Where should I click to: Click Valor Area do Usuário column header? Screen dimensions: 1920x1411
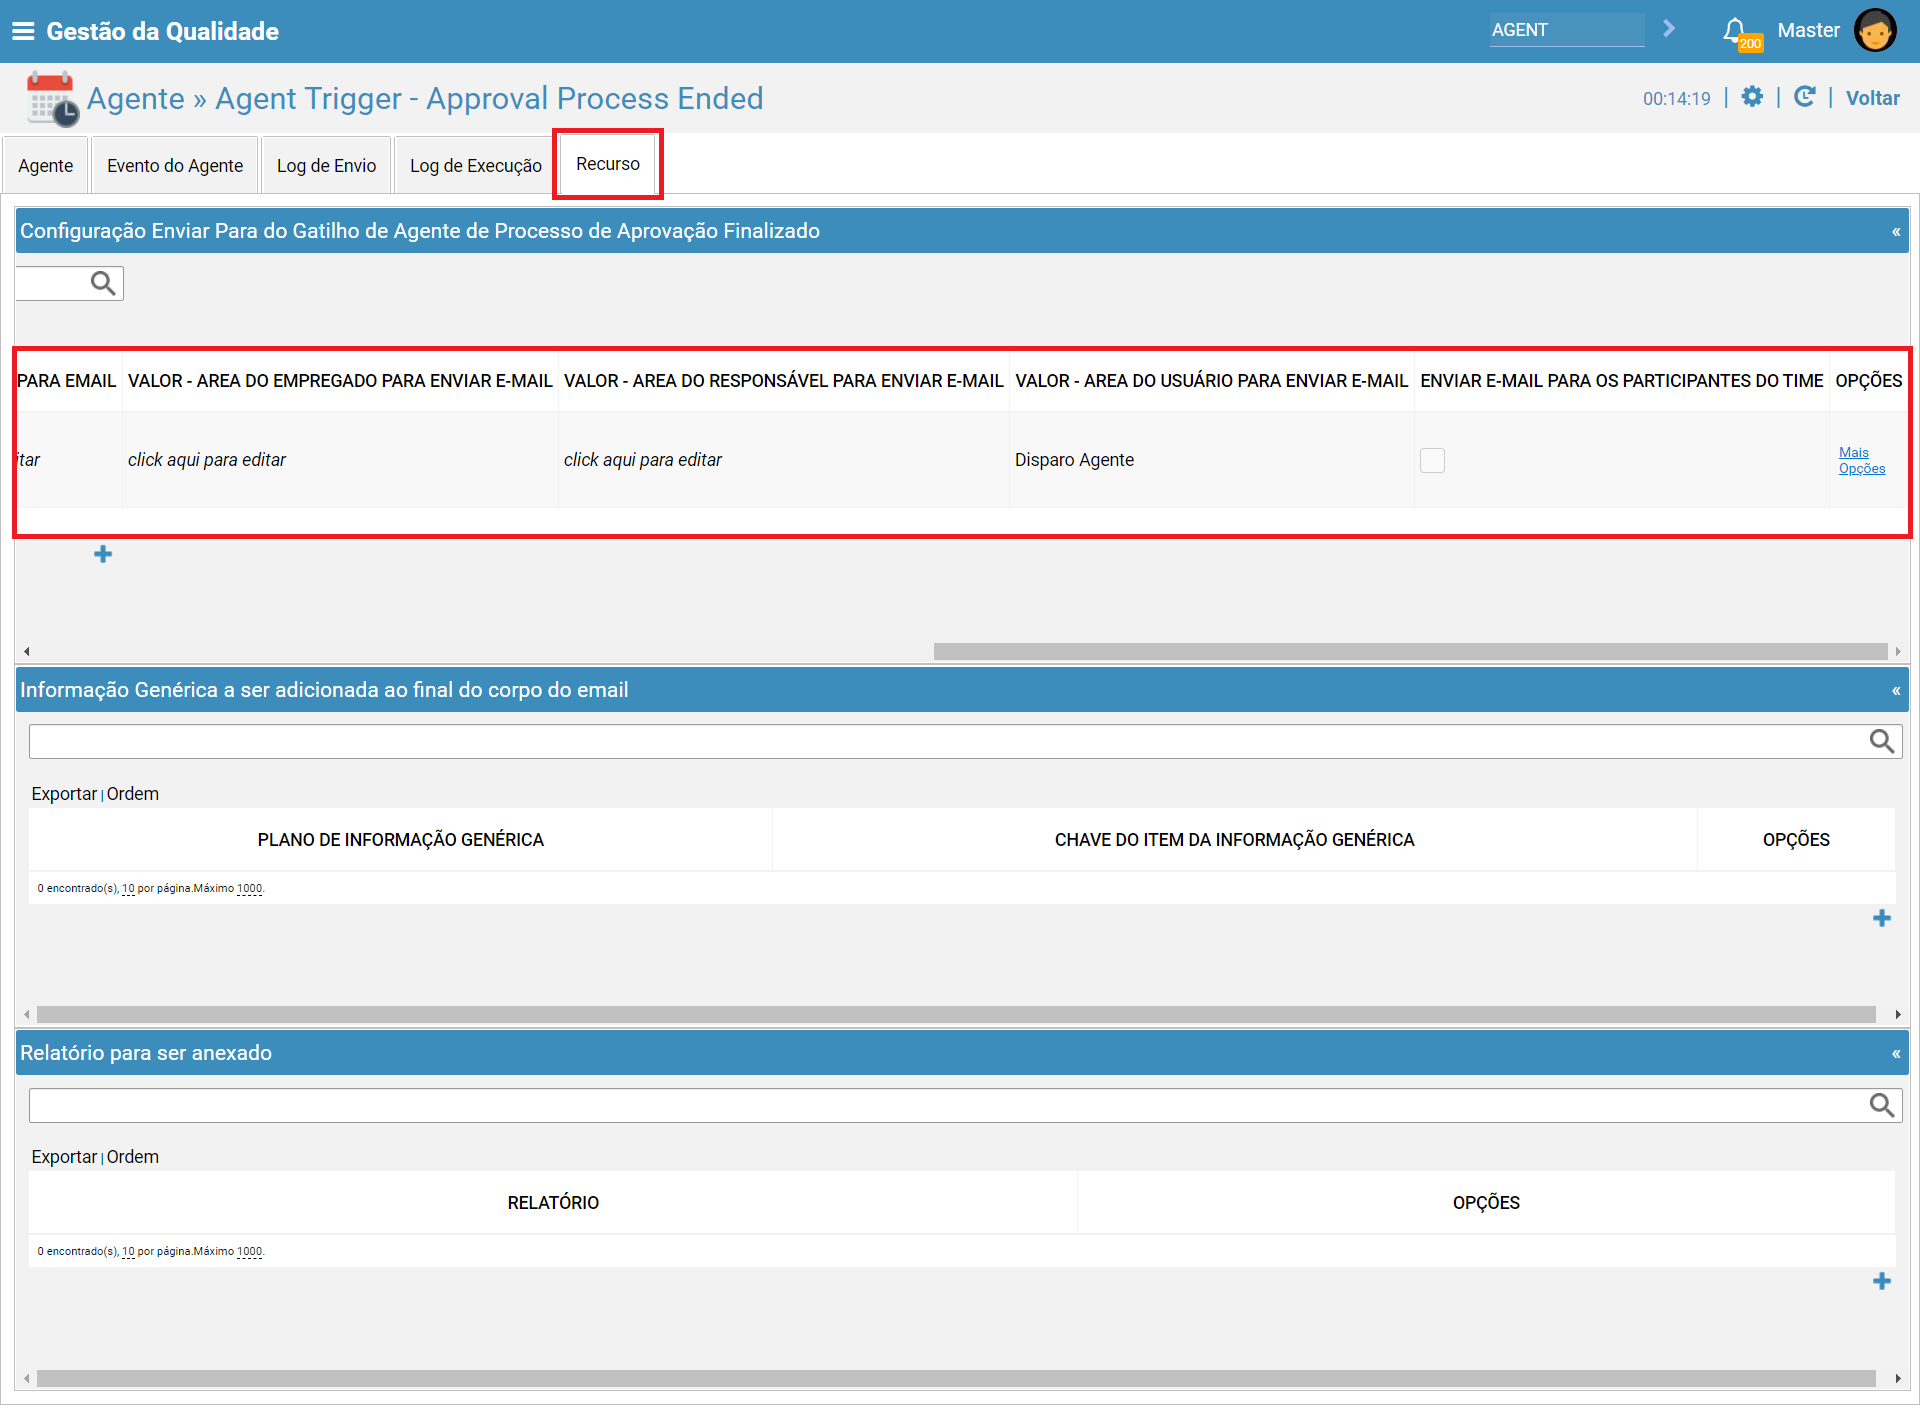pyautogui.click(x=1211, y=381)
